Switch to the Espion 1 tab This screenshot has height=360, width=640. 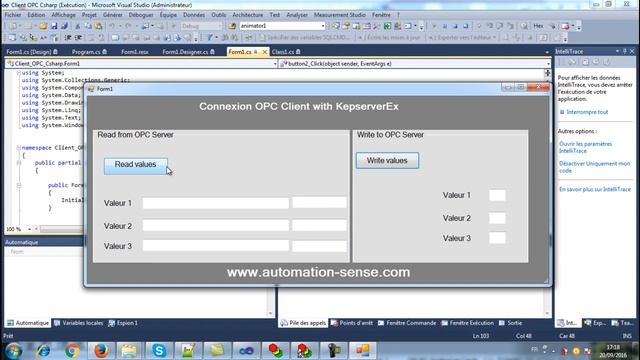point(123,323)
